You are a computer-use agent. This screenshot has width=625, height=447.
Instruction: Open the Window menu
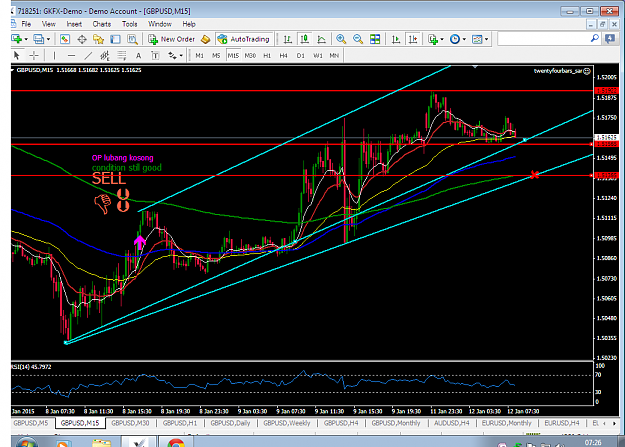point(160,24)
